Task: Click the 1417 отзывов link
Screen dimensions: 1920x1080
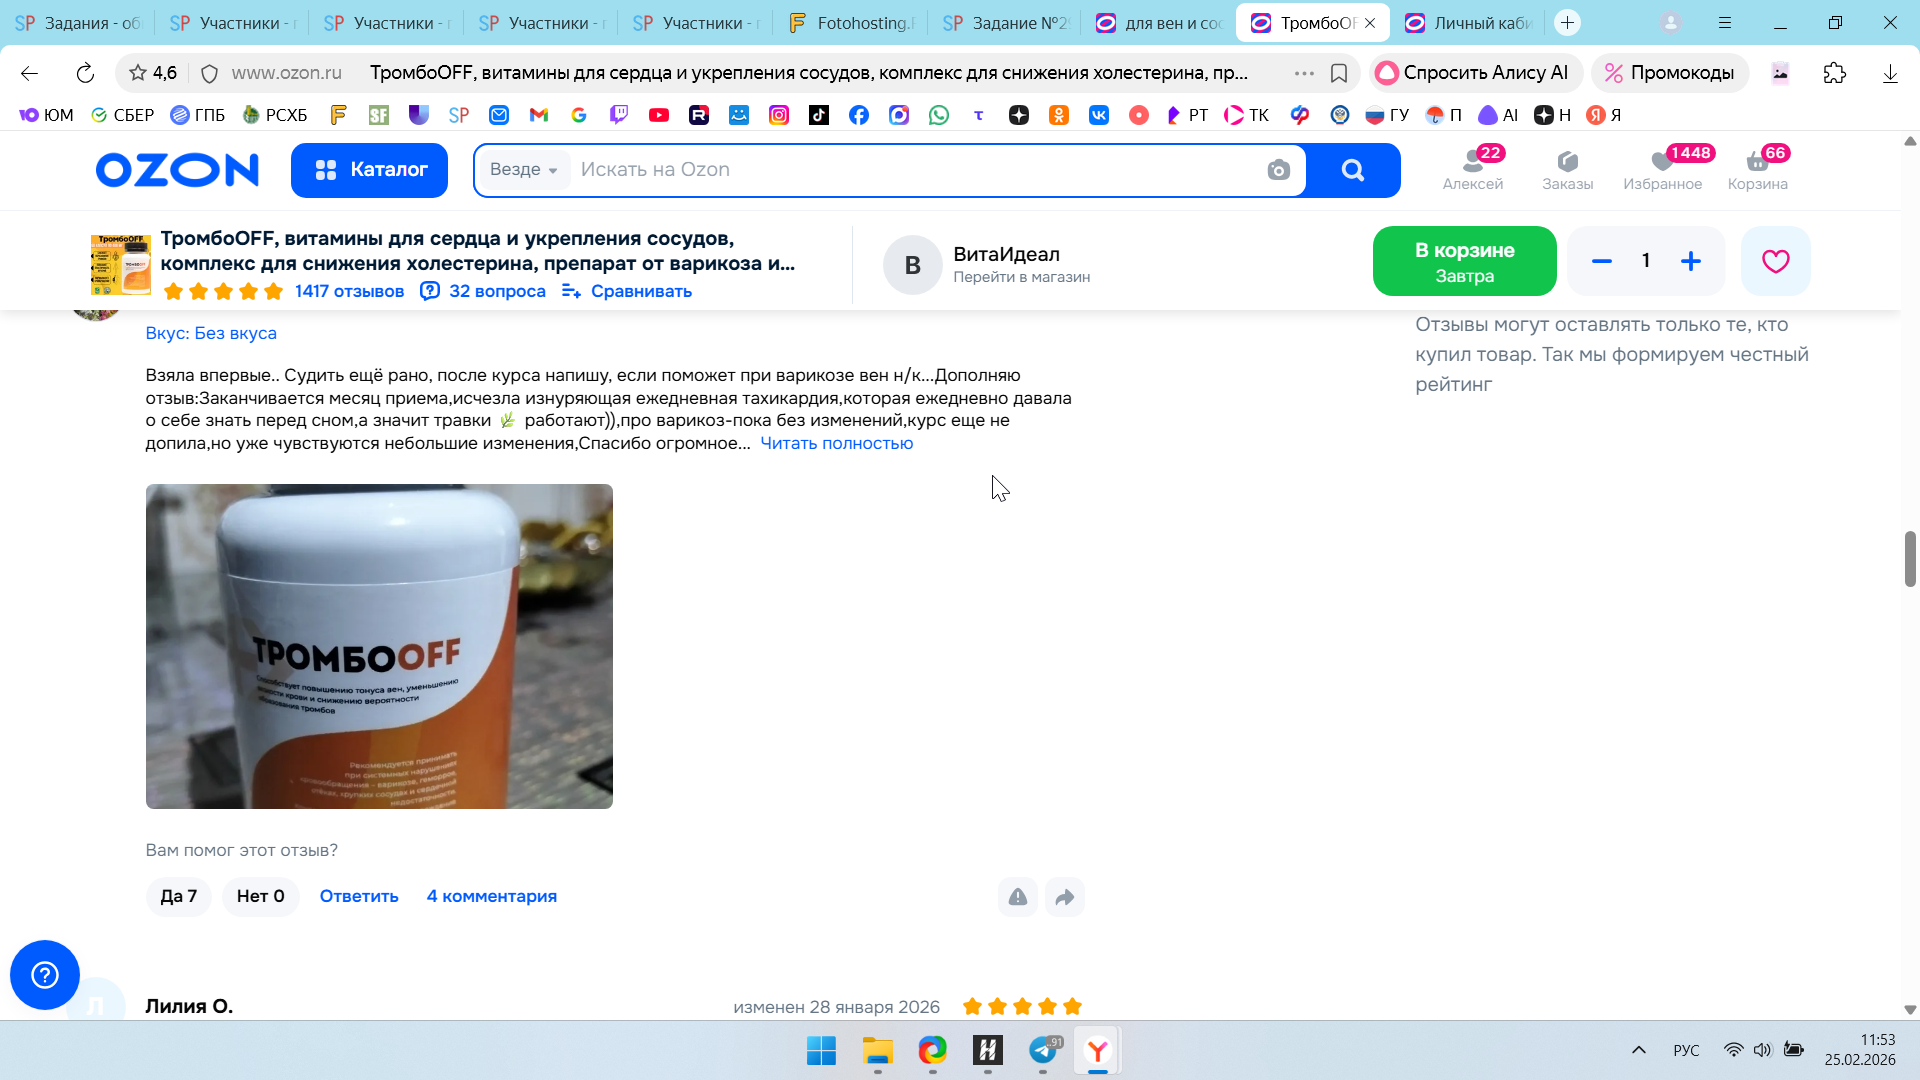Action: pos(349,291)
